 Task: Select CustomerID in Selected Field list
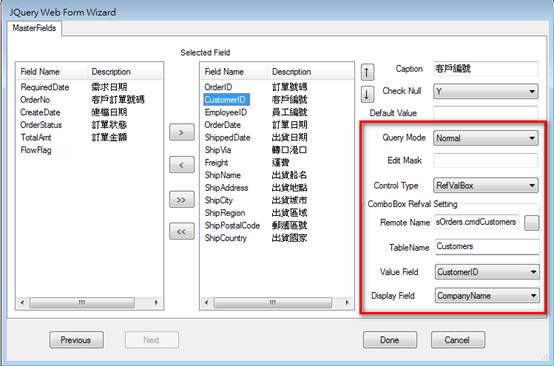tap(226, 100)
